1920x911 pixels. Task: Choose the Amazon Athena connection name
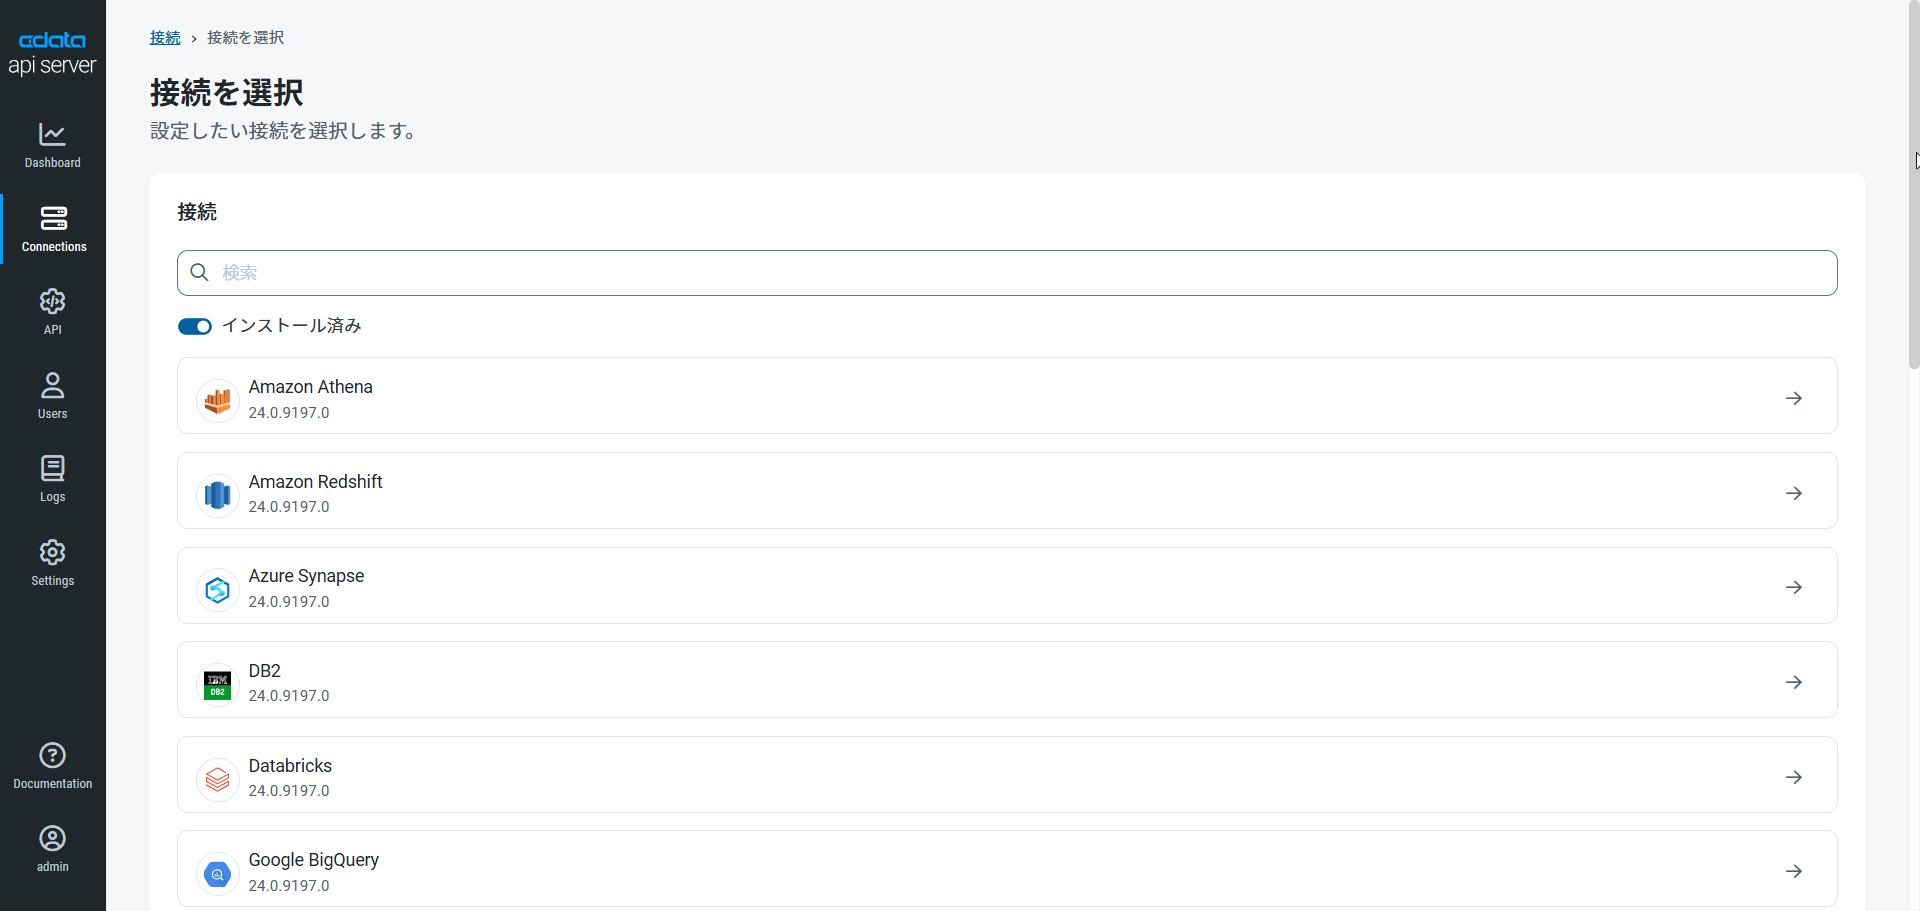coord(310,387)
